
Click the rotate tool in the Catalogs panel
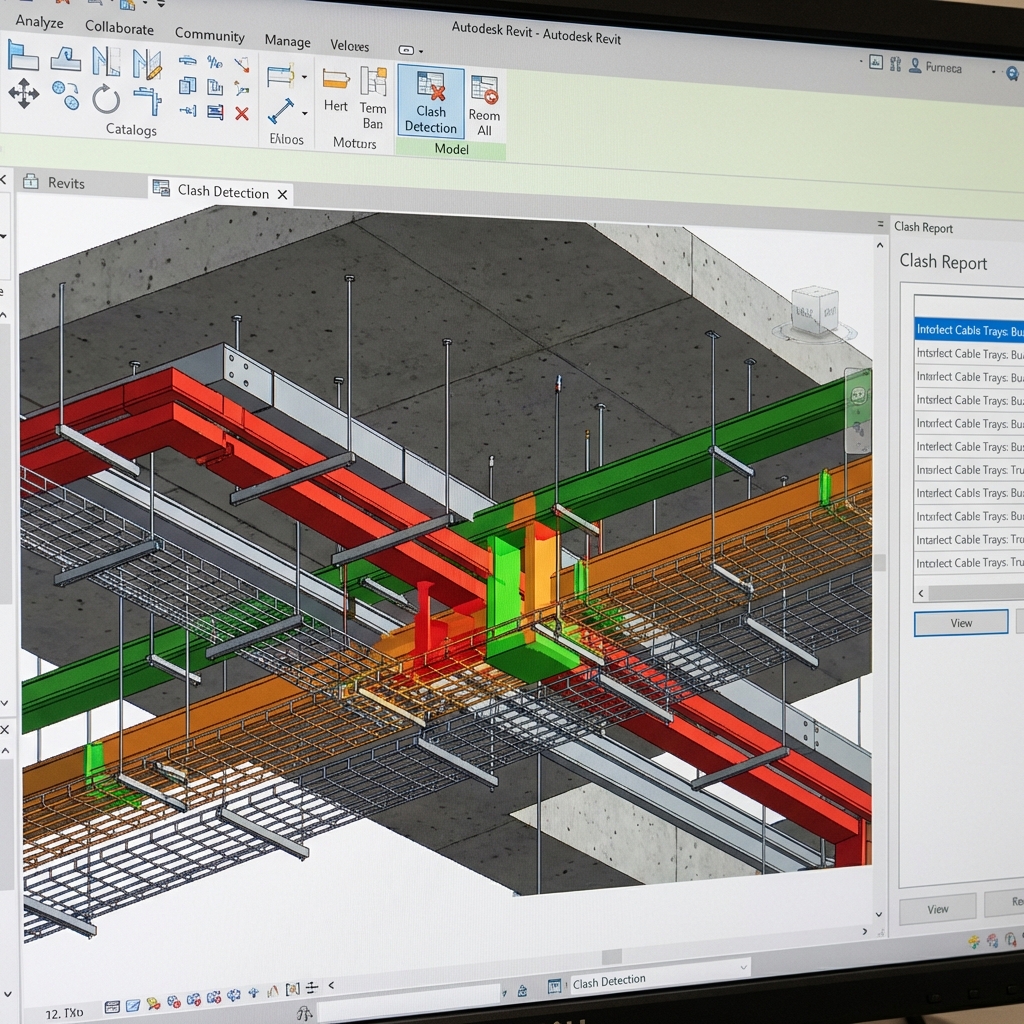[x=106, y=95]
